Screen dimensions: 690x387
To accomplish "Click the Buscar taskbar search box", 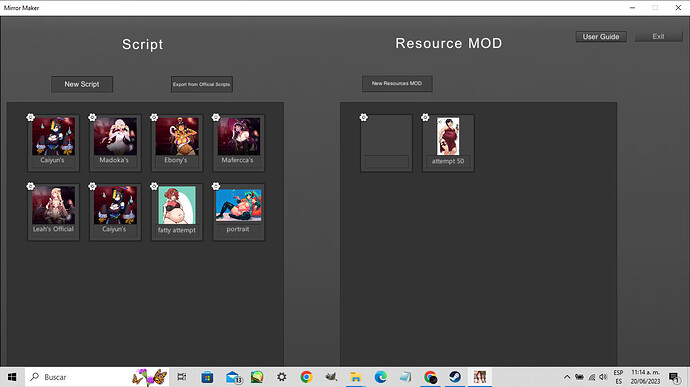I will pyautogui.click(x=97, y=377).
